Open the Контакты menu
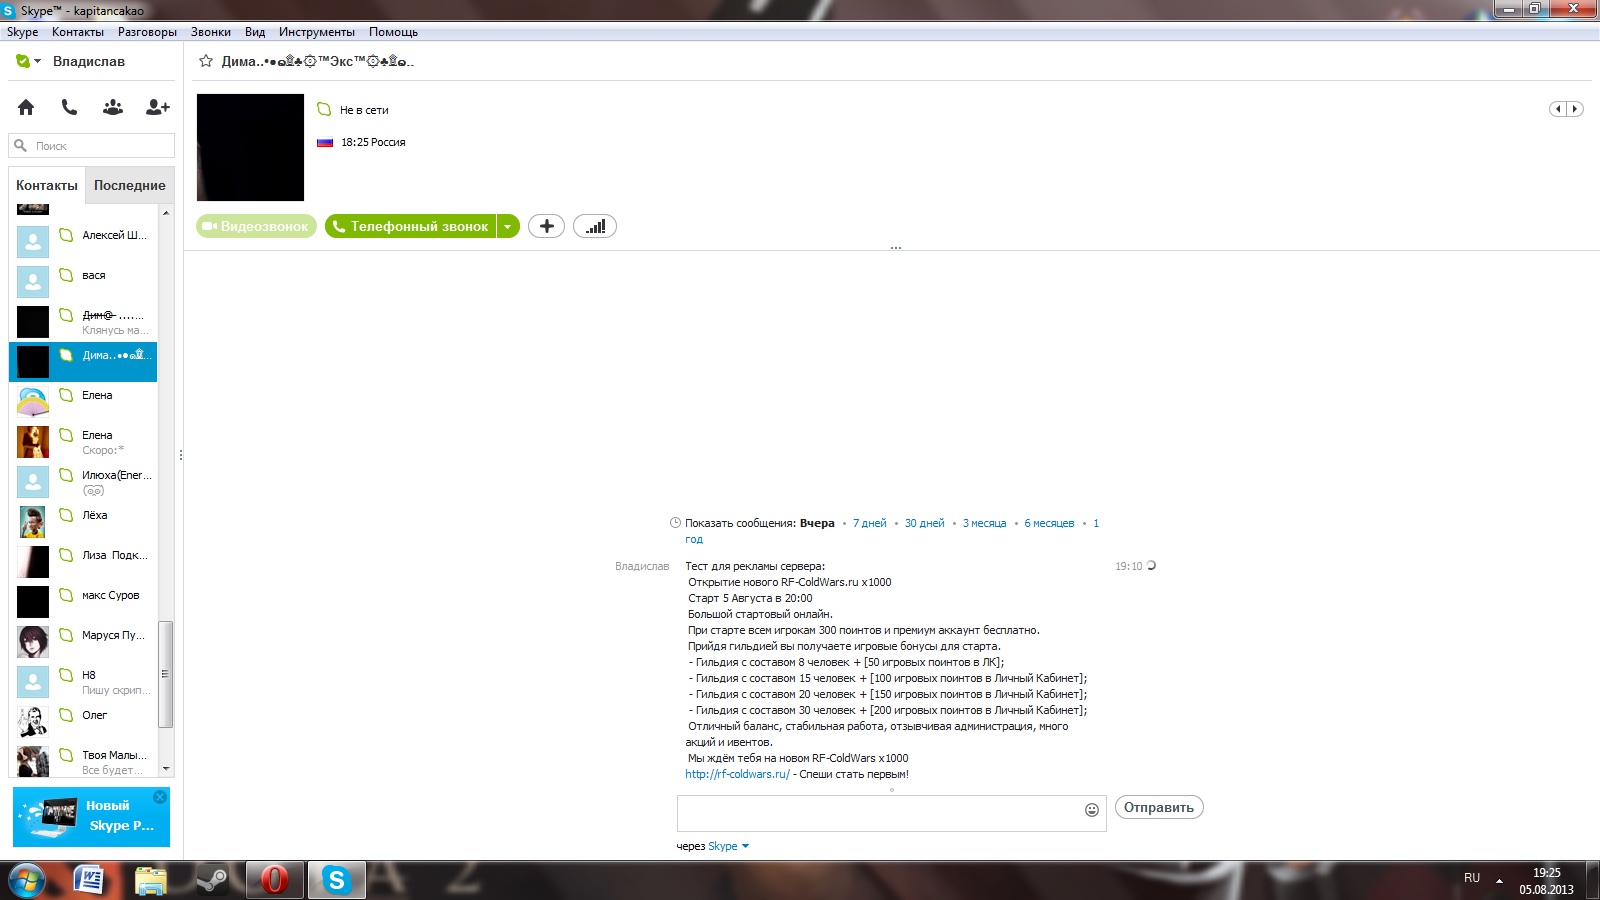Image resolution: width=1600 pixels, height=900 pixels. [78, 32]
